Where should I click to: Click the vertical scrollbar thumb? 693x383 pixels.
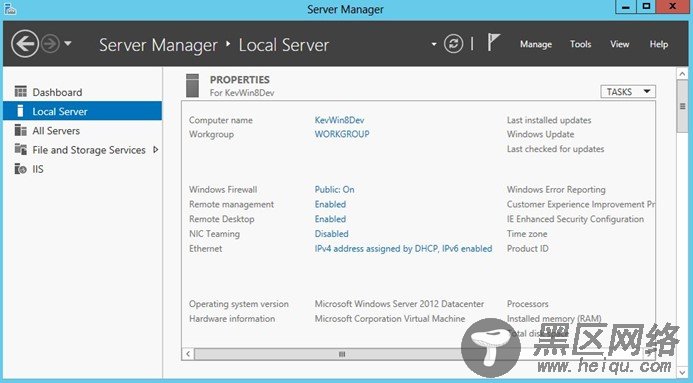[x=682, y=106]
